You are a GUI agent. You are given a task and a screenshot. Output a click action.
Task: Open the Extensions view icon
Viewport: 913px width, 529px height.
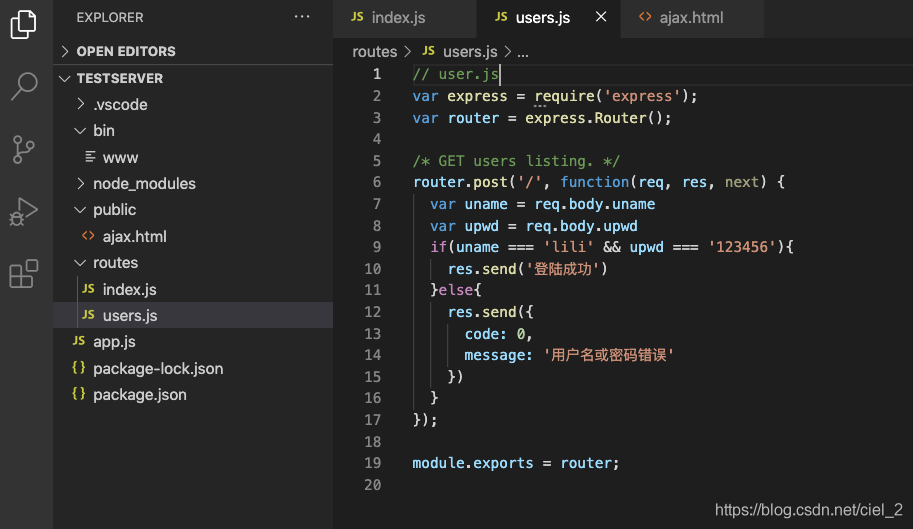pyautogui.click(x=24, y=274)
